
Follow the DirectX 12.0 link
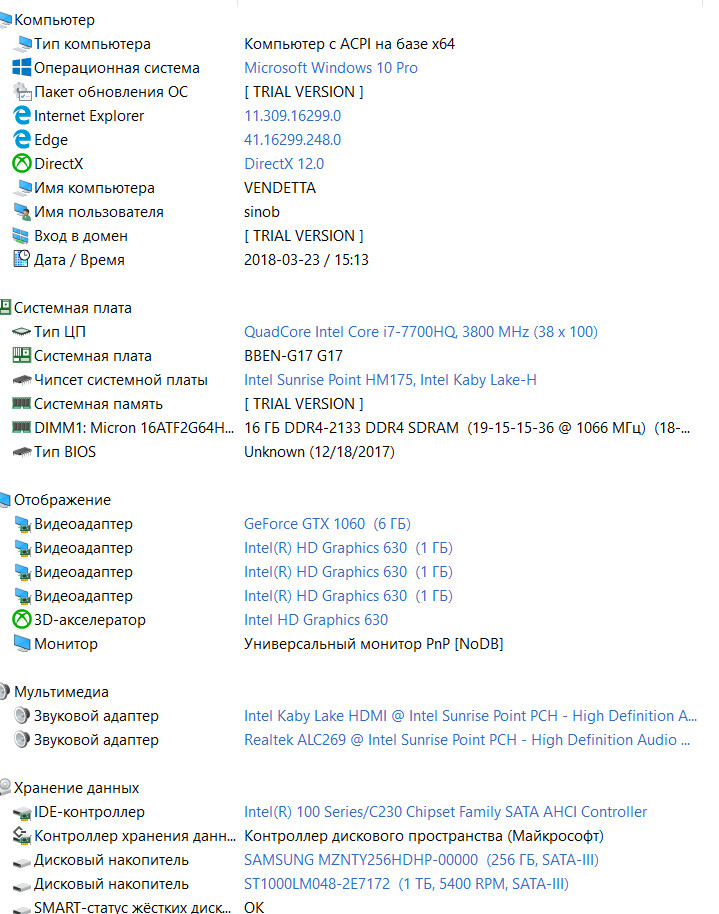(x=284, y=163)
